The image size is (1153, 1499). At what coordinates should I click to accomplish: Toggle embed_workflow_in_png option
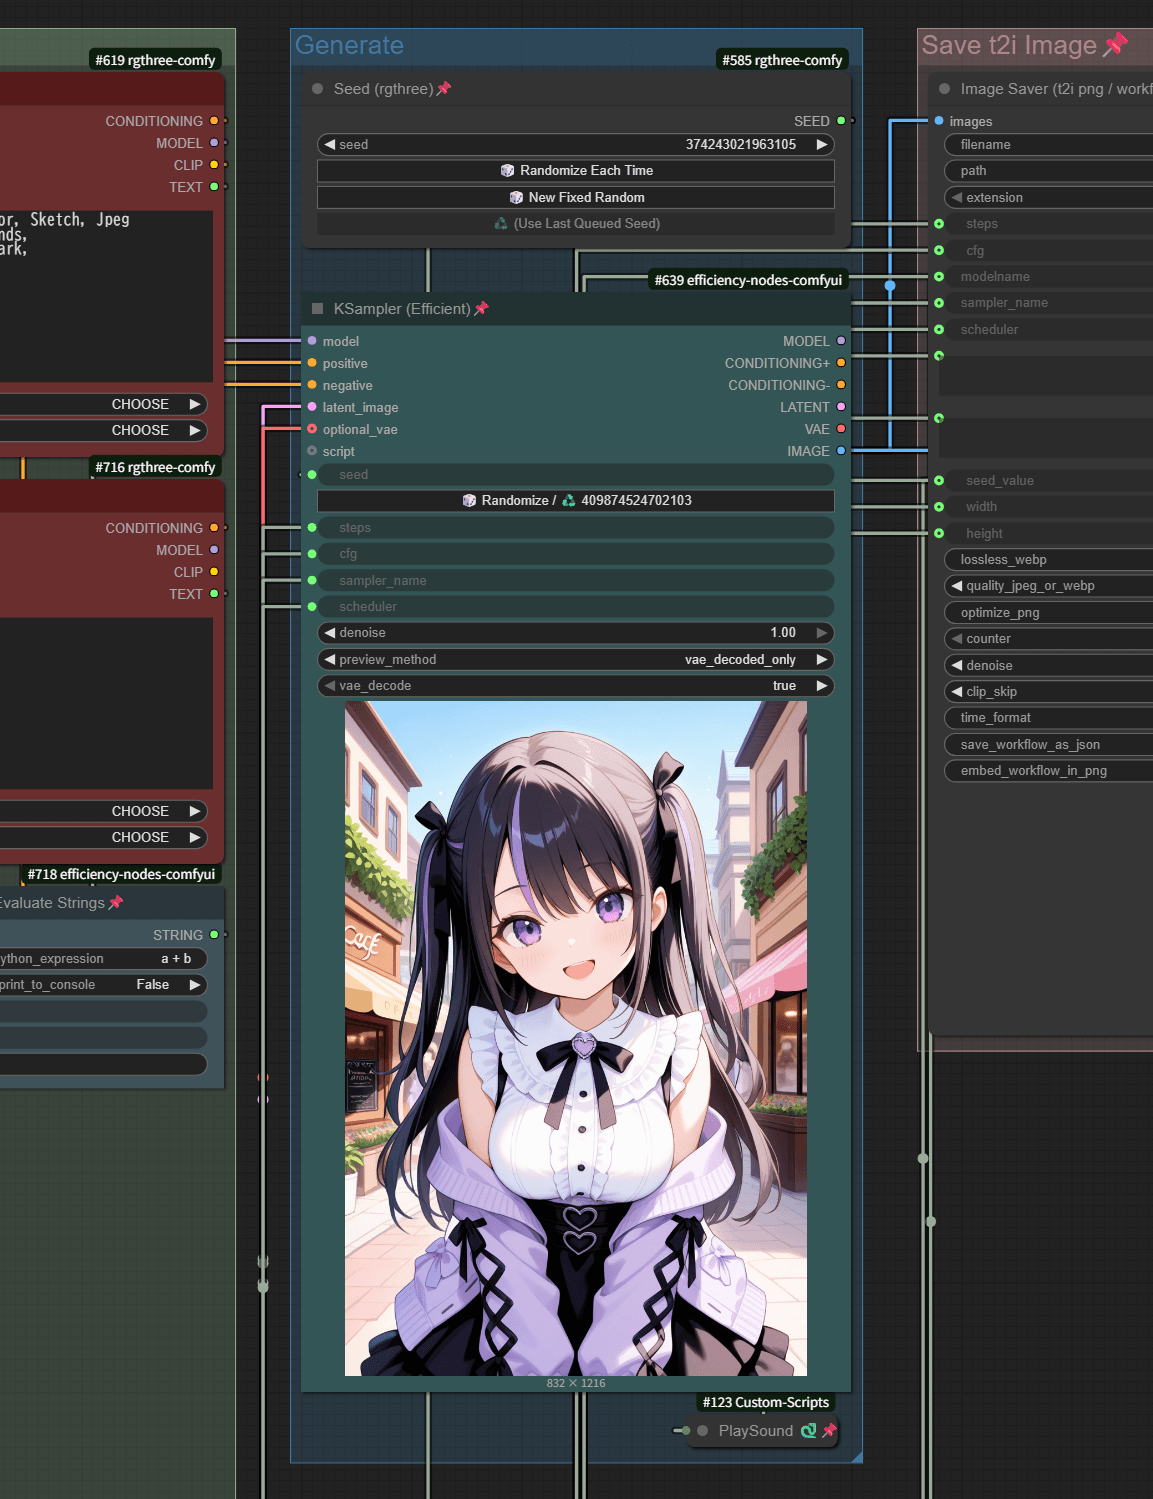1048,771
